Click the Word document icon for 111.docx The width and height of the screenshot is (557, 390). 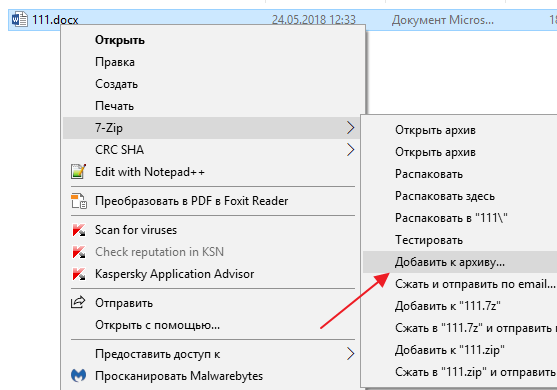tap(20, 19)
